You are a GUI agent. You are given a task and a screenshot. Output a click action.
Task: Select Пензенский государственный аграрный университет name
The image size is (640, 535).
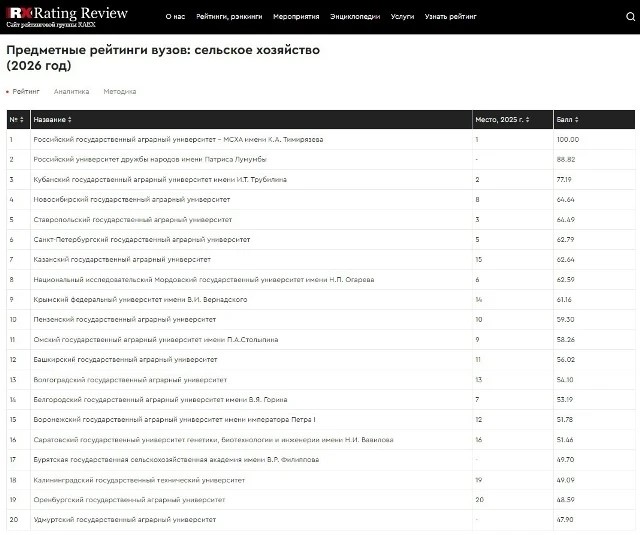(124, 320)
